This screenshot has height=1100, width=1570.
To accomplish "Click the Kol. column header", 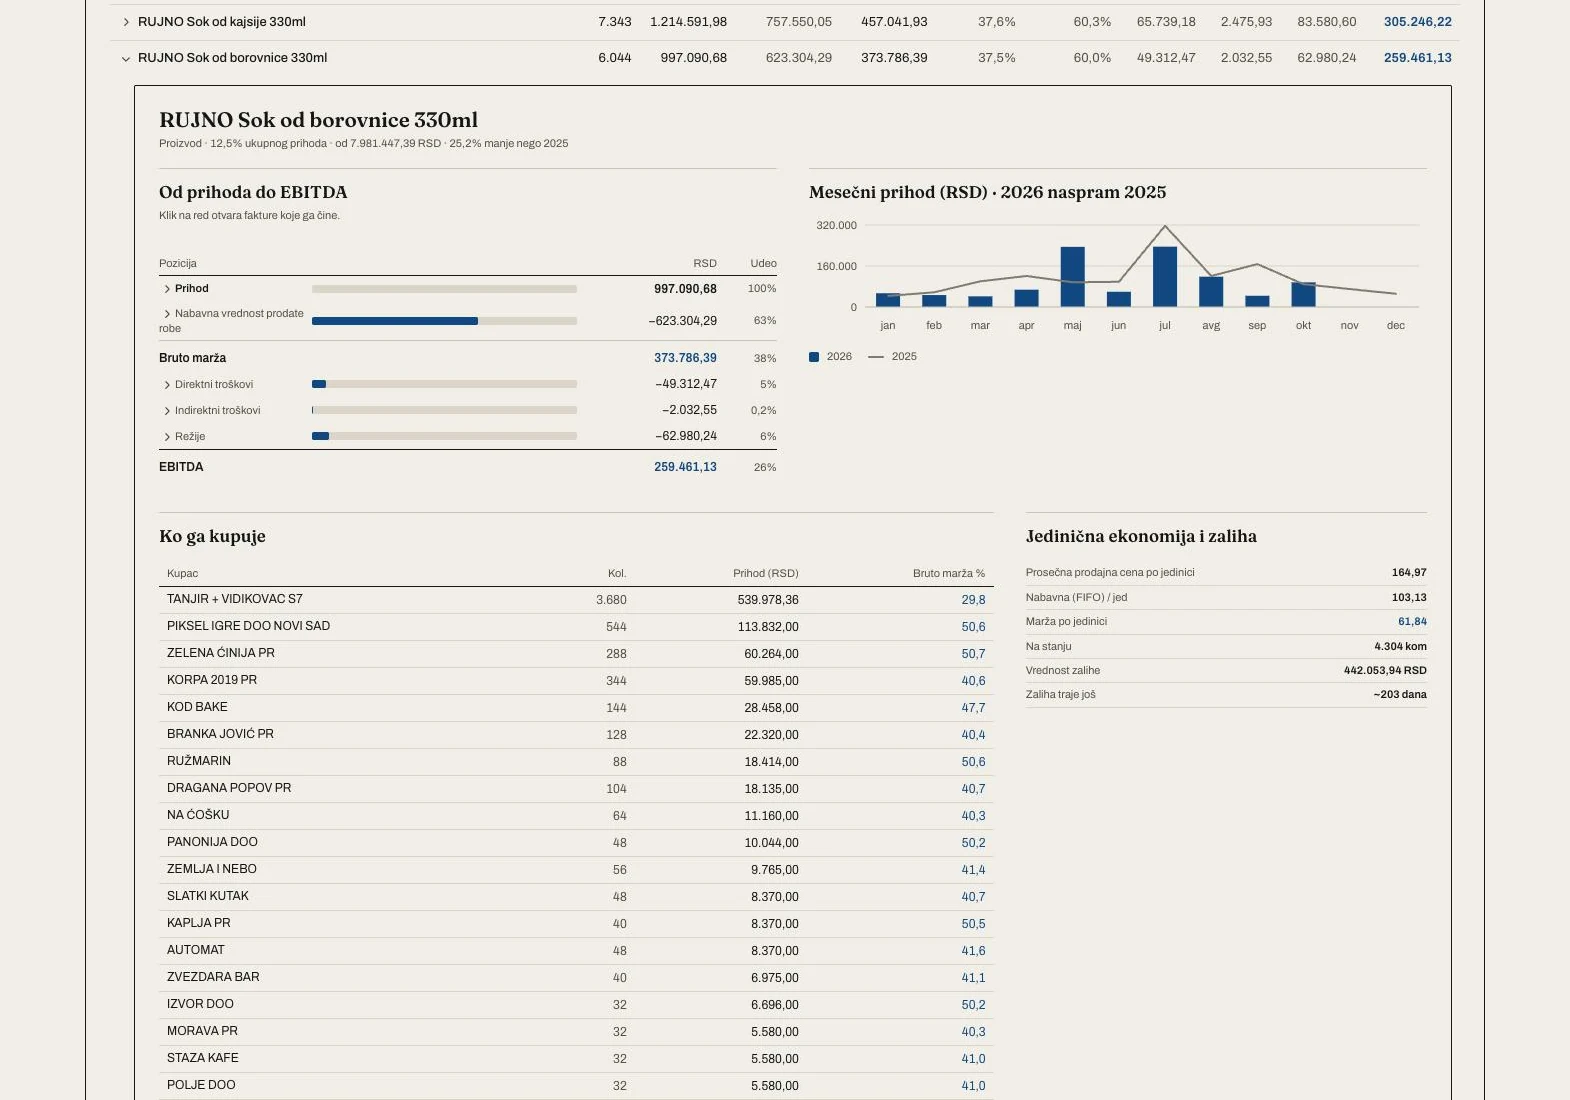I will click(x=617, y=574).
